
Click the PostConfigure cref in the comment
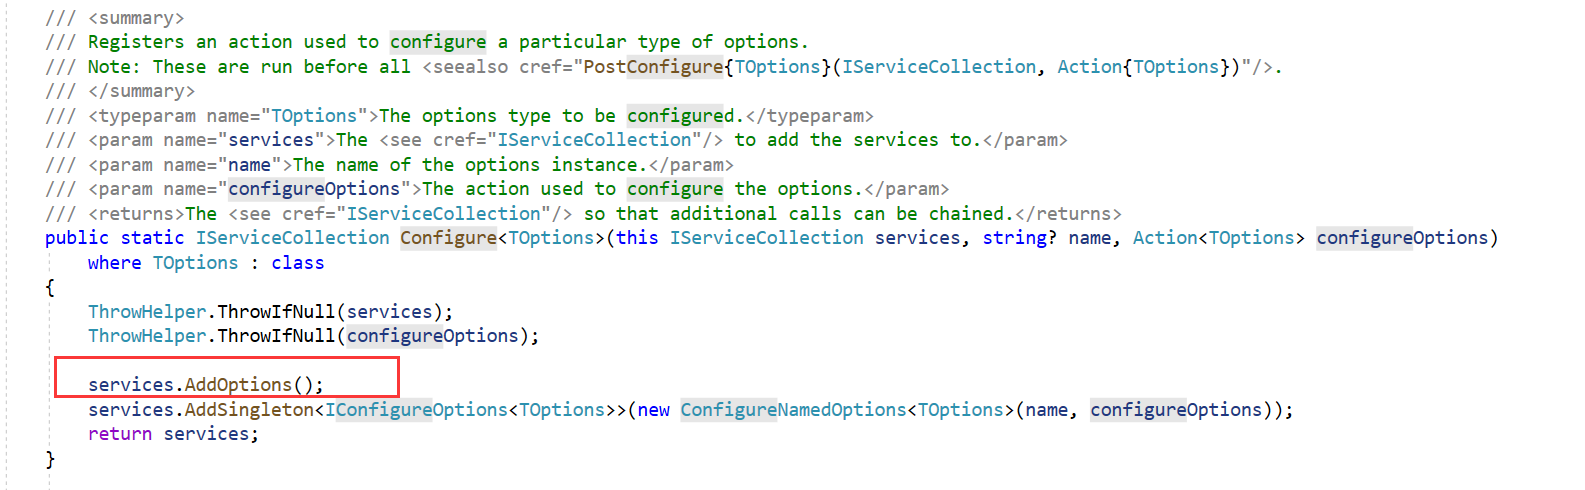pos(654,67)
